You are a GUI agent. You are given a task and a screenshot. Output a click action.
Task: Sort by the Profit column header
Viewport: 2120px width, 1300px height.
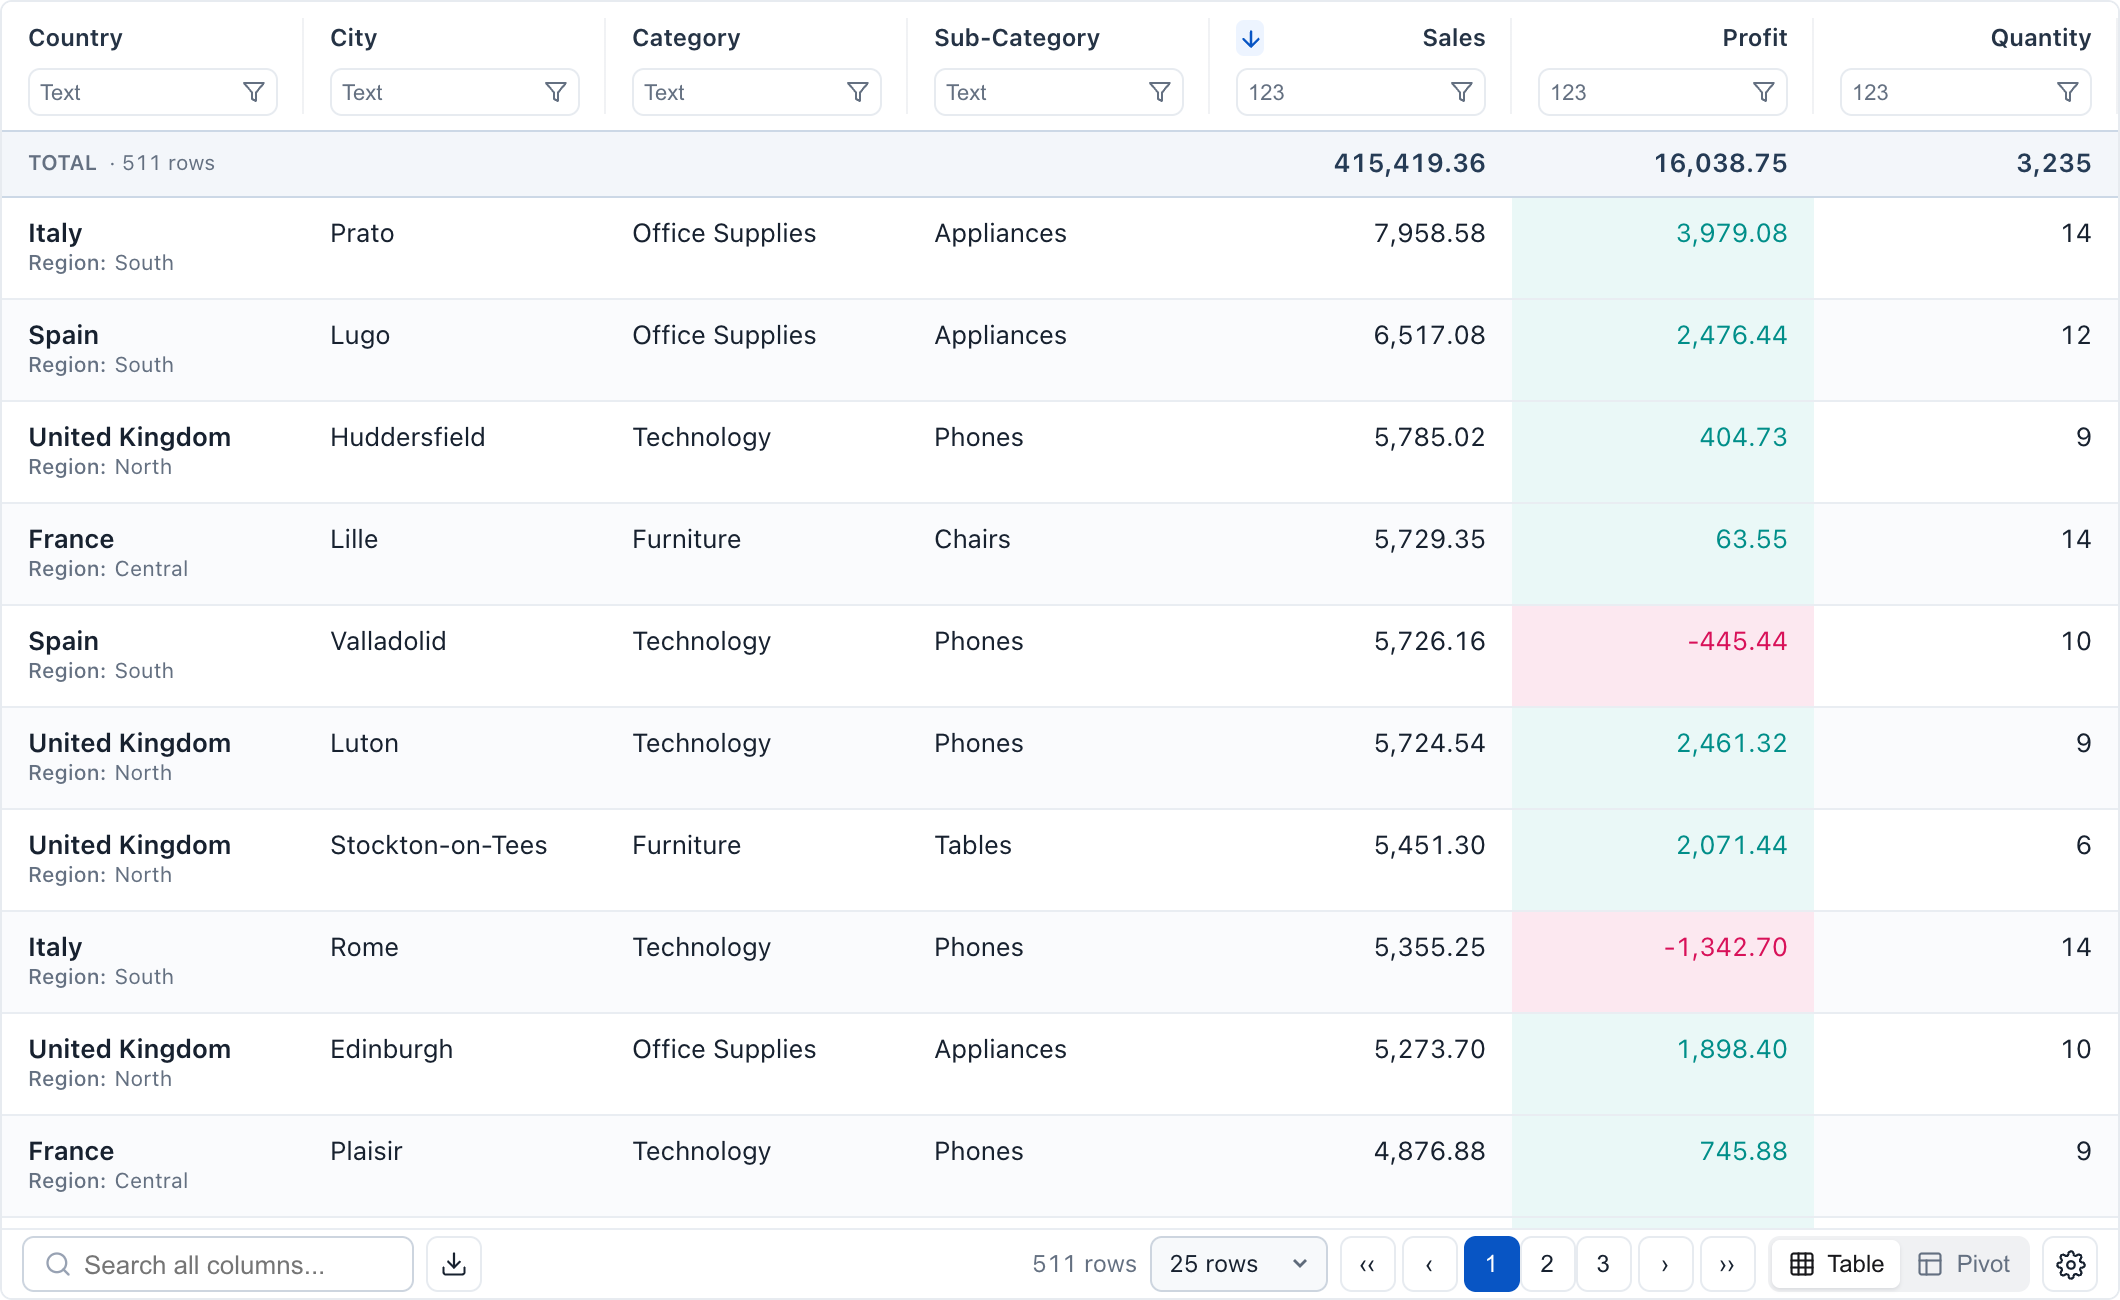pos(1754,38)
